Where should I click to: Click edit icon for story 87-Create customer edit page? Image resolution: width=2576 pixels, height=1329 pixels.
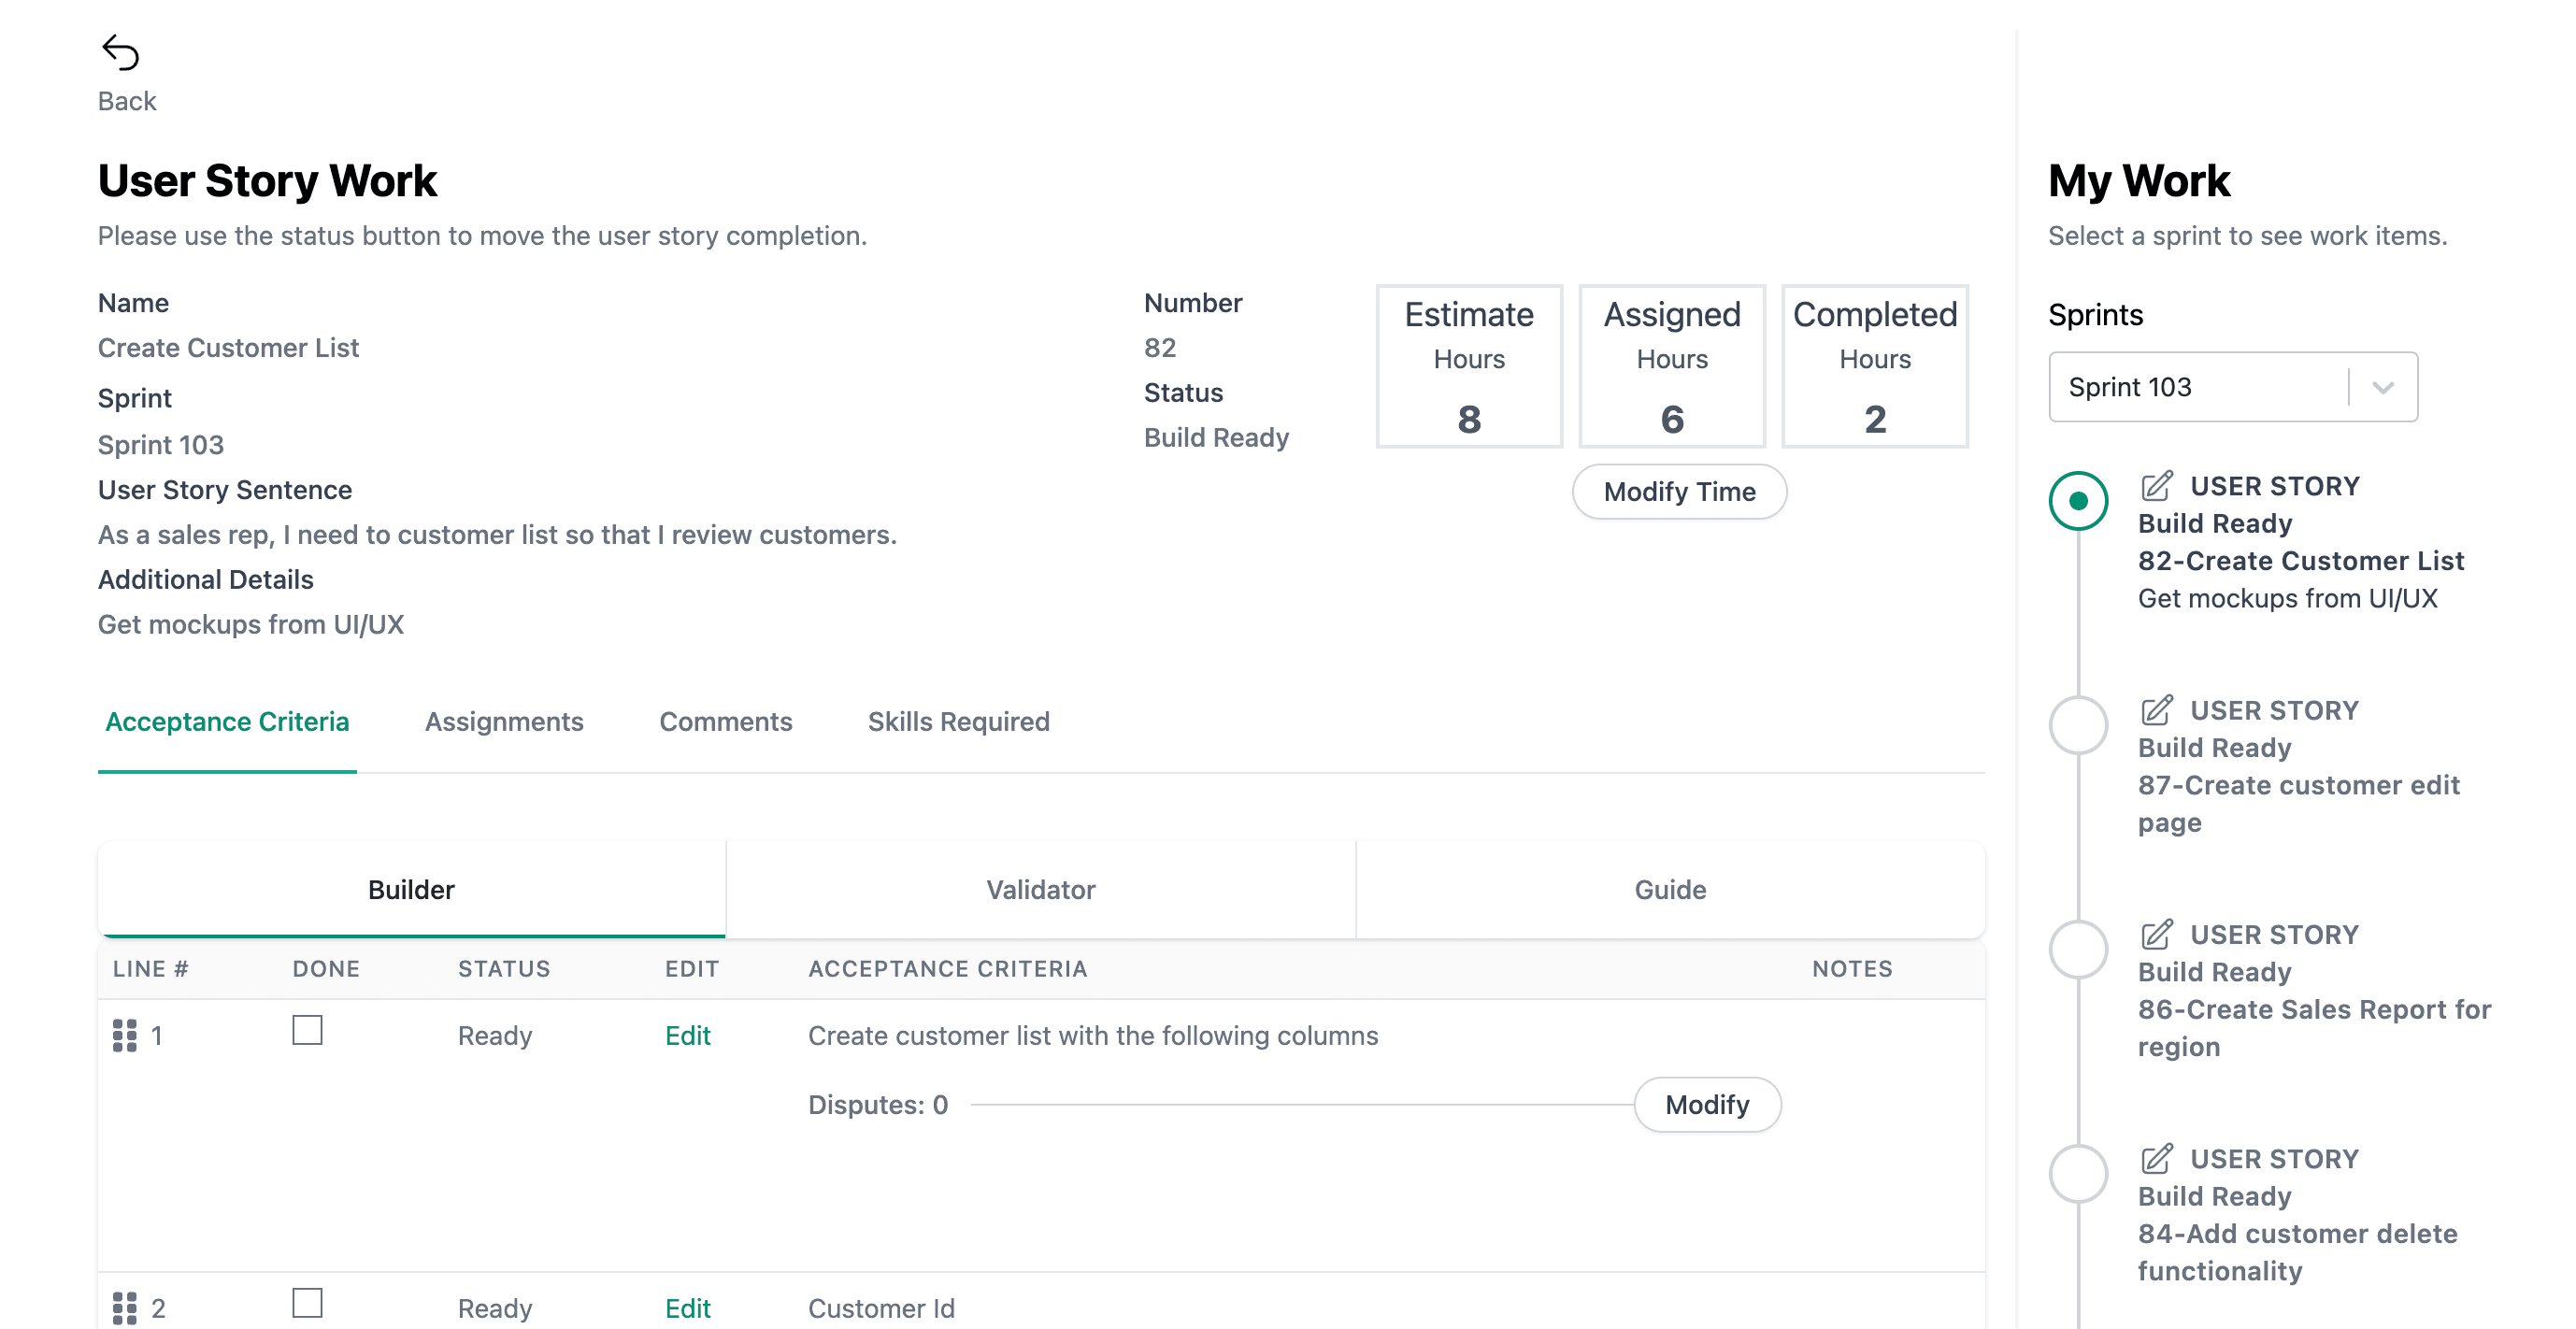point(2156,710)
